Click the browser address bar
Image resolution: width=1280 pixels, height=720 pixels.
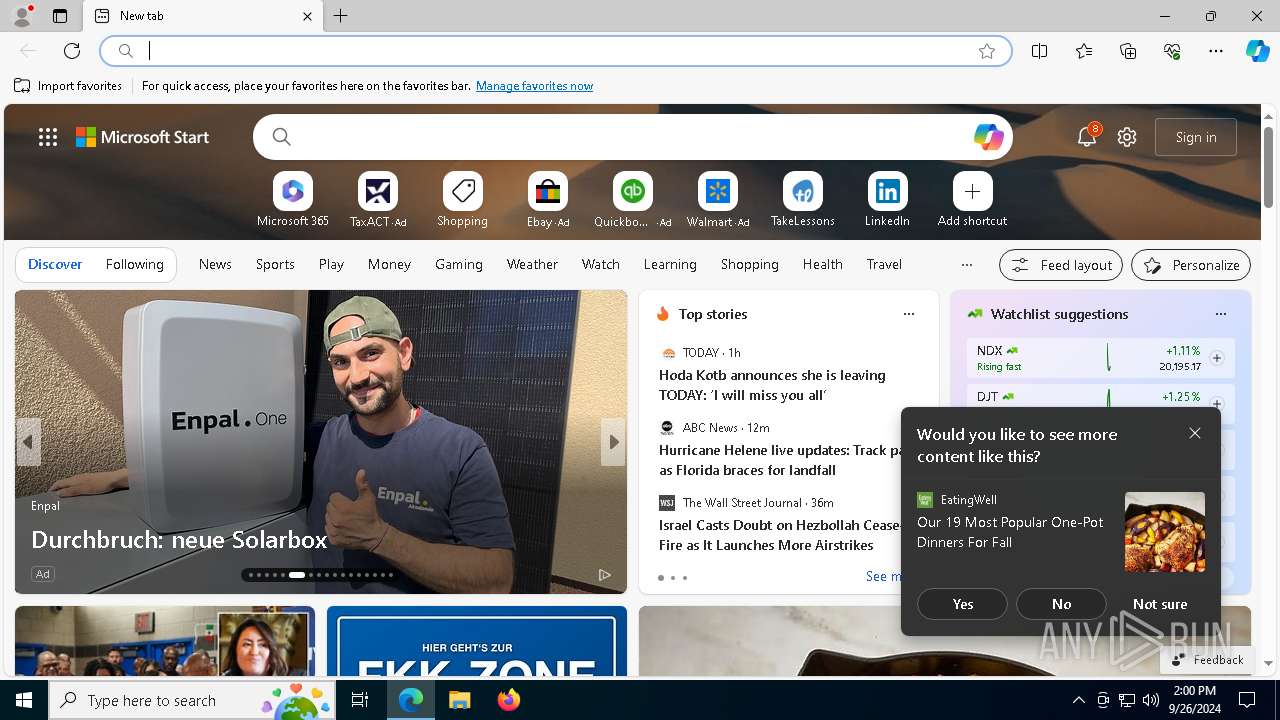555,51
